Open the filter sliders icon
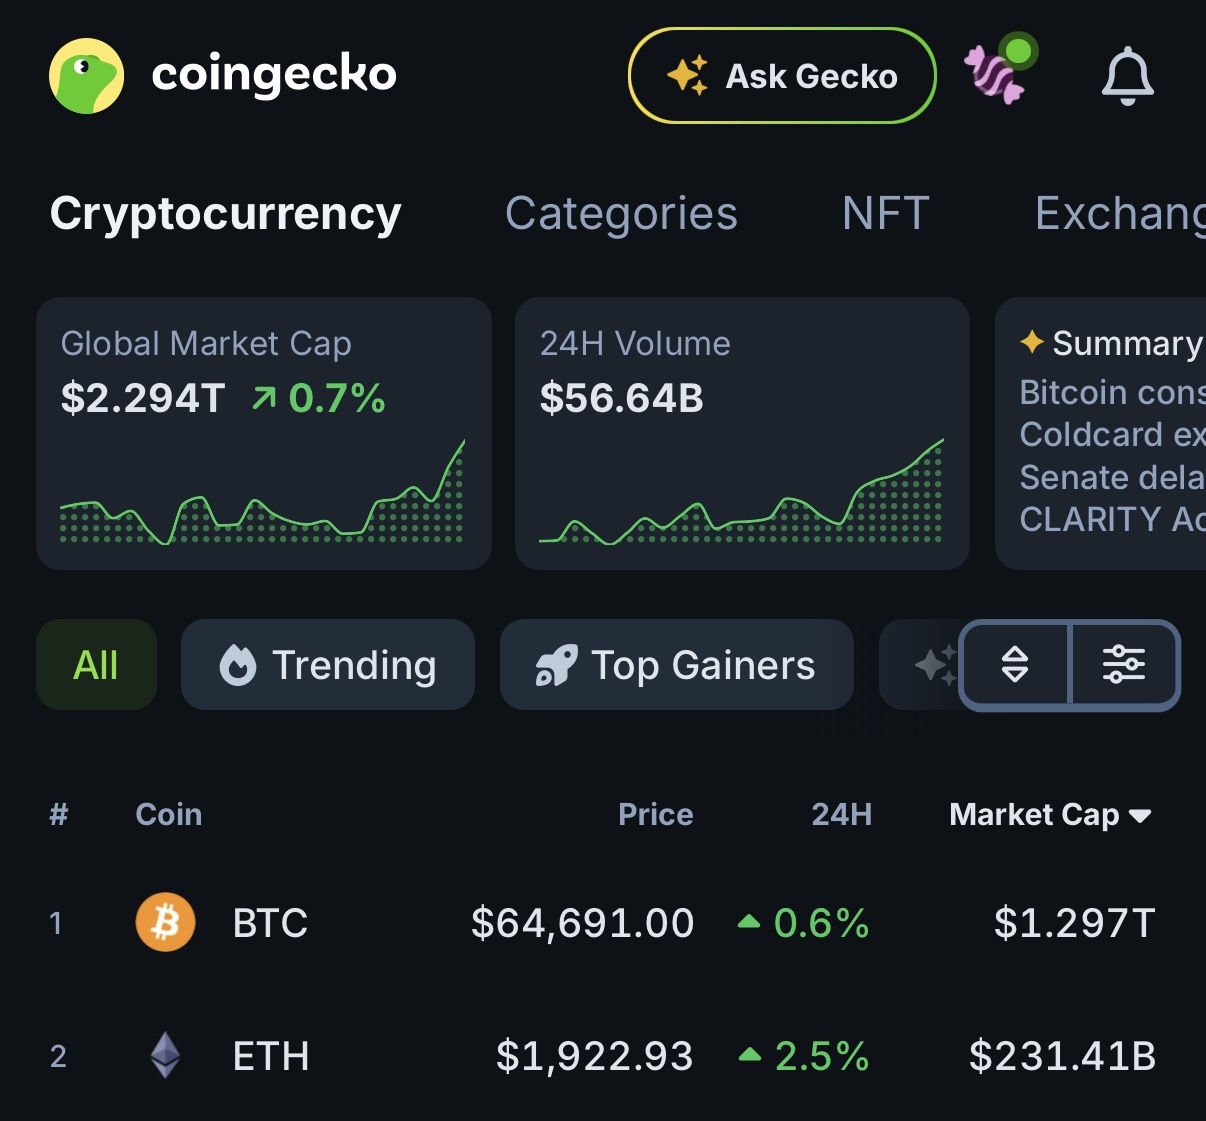1206x1121 pixels. click(1124, 665)
